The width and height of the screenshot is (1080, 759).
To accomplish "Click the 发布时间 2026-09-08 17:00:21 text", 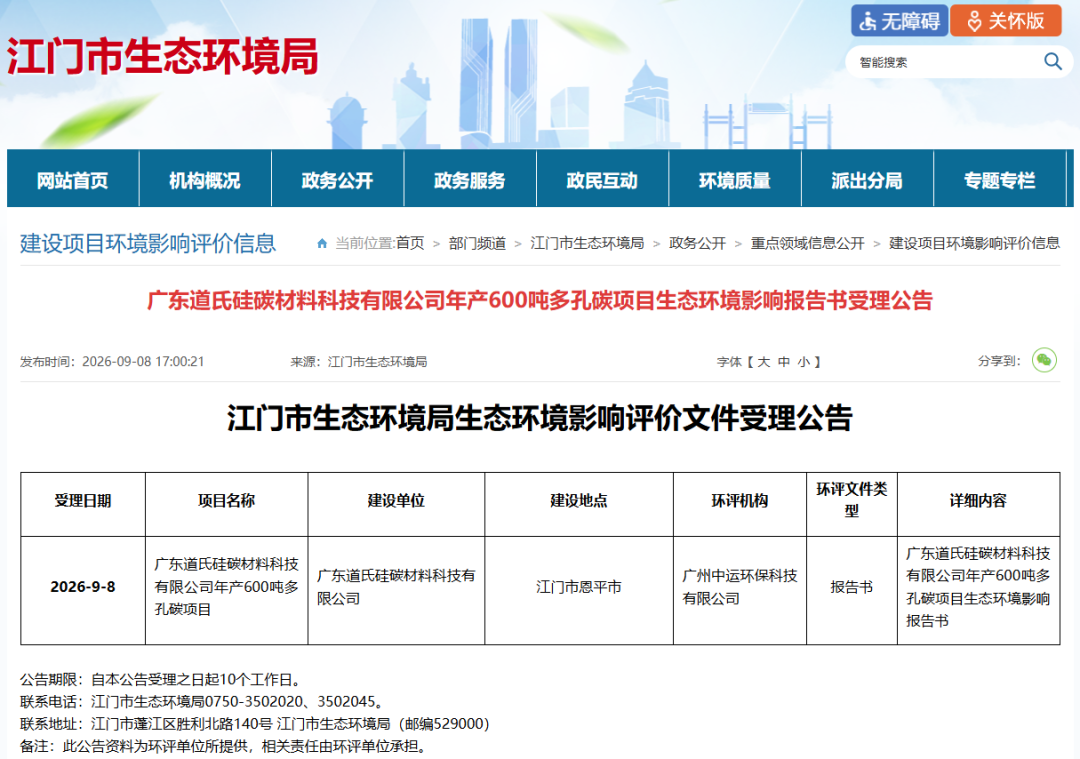I will click(x=112, y=362).
